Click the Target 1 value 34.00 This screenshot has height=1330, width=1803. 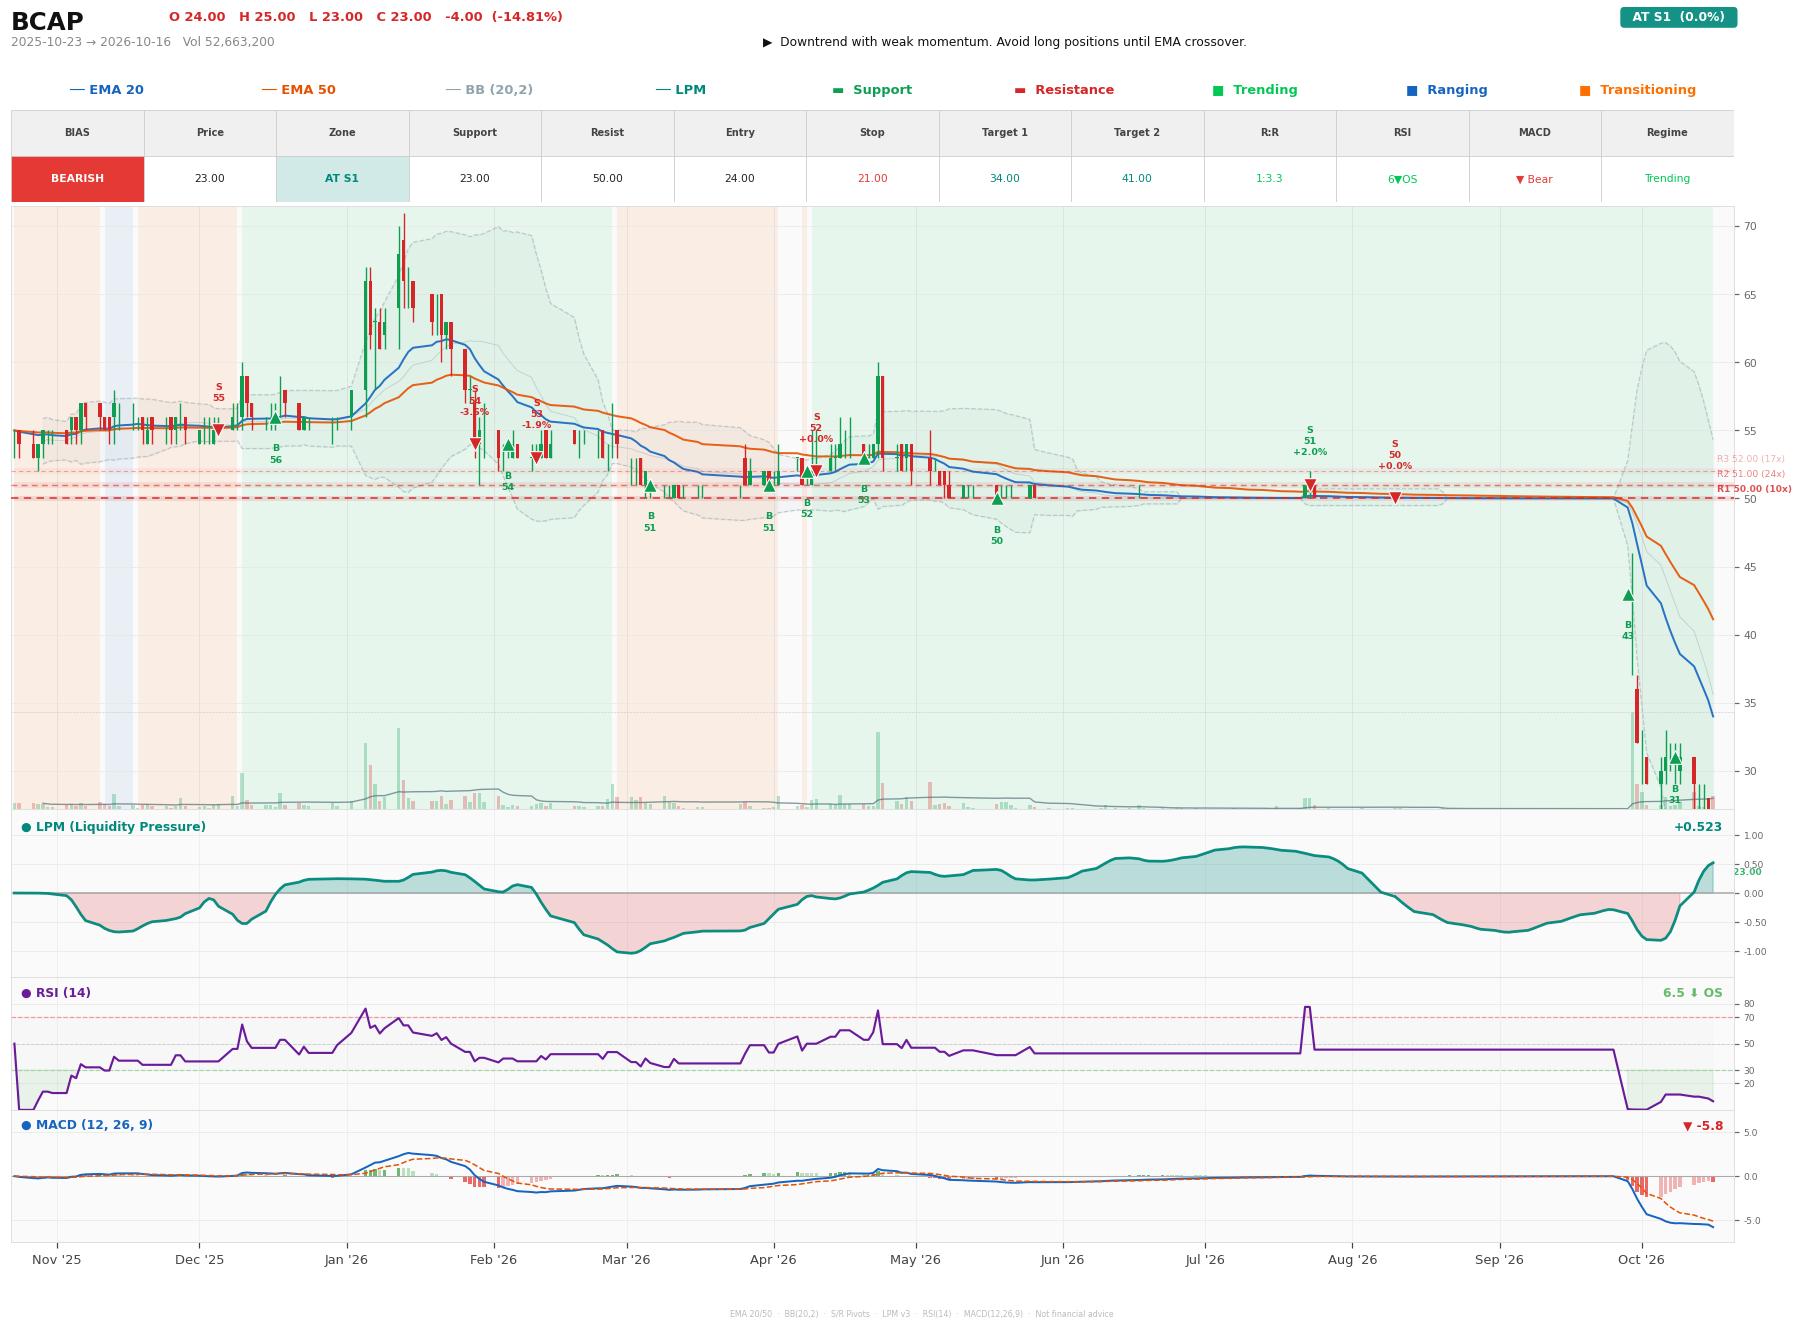1004,179
